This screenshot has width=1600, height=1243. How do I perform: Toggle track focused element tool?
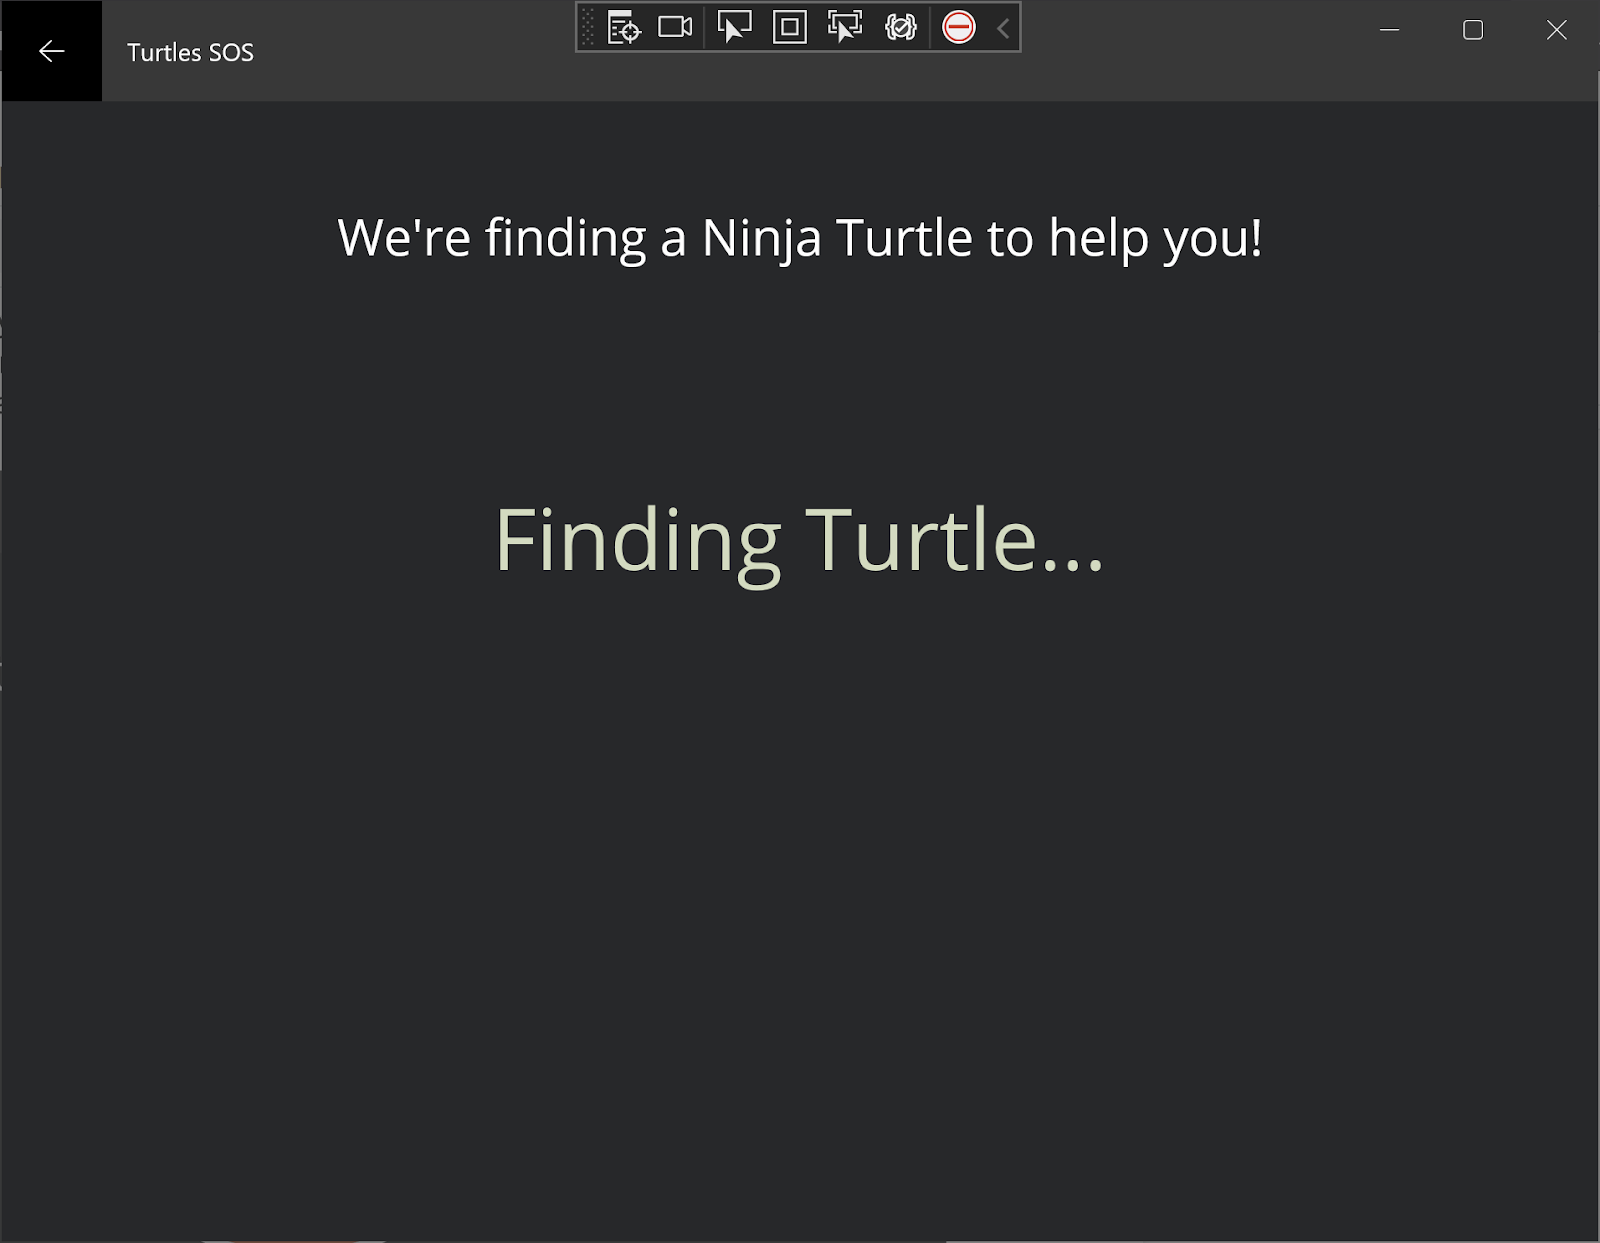pyautogui.click(x=845, y=28)
